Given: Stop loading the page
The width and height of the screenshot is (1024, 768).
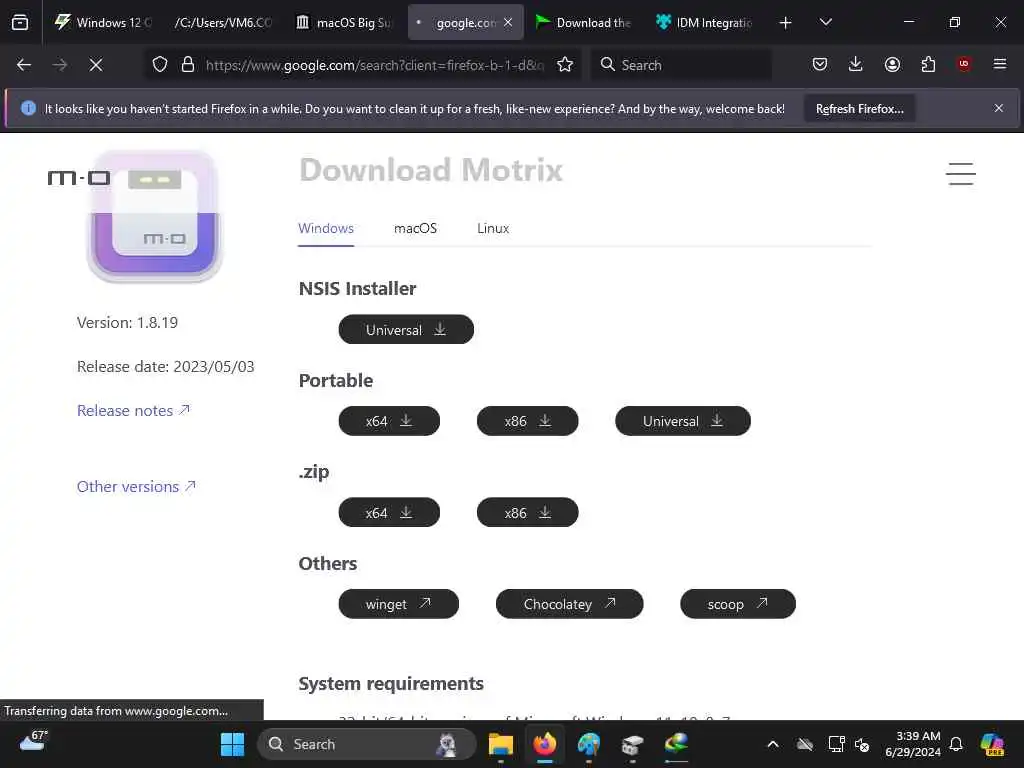Looking at the screenshot, I should 96,65.
